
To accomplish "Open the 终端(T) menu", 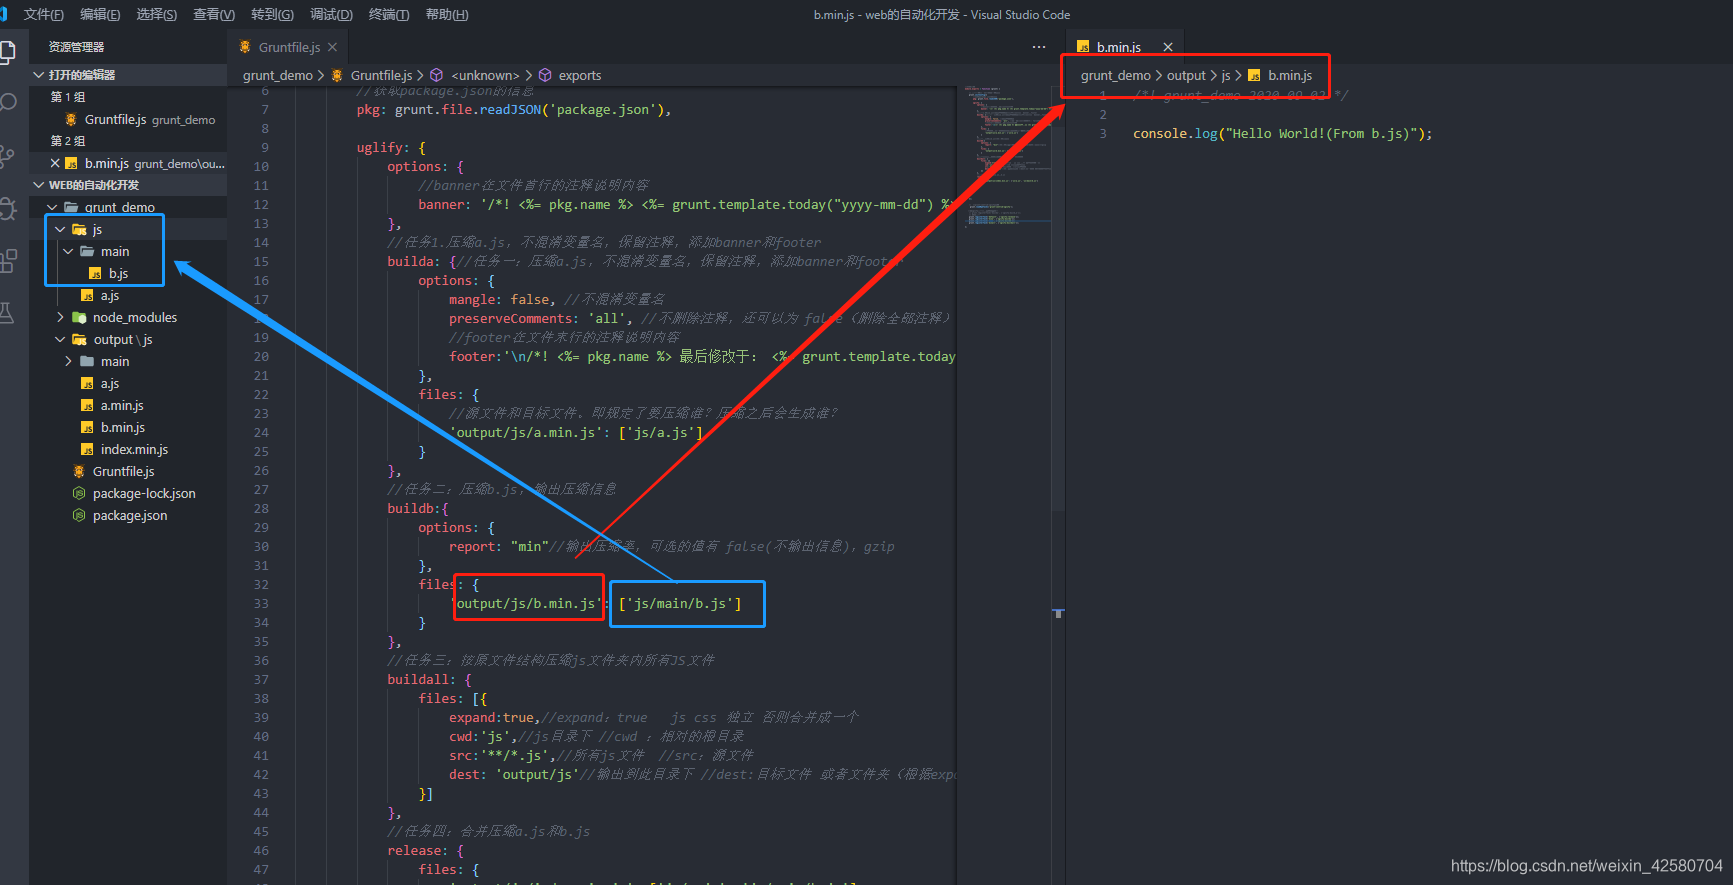I will 389,14.
